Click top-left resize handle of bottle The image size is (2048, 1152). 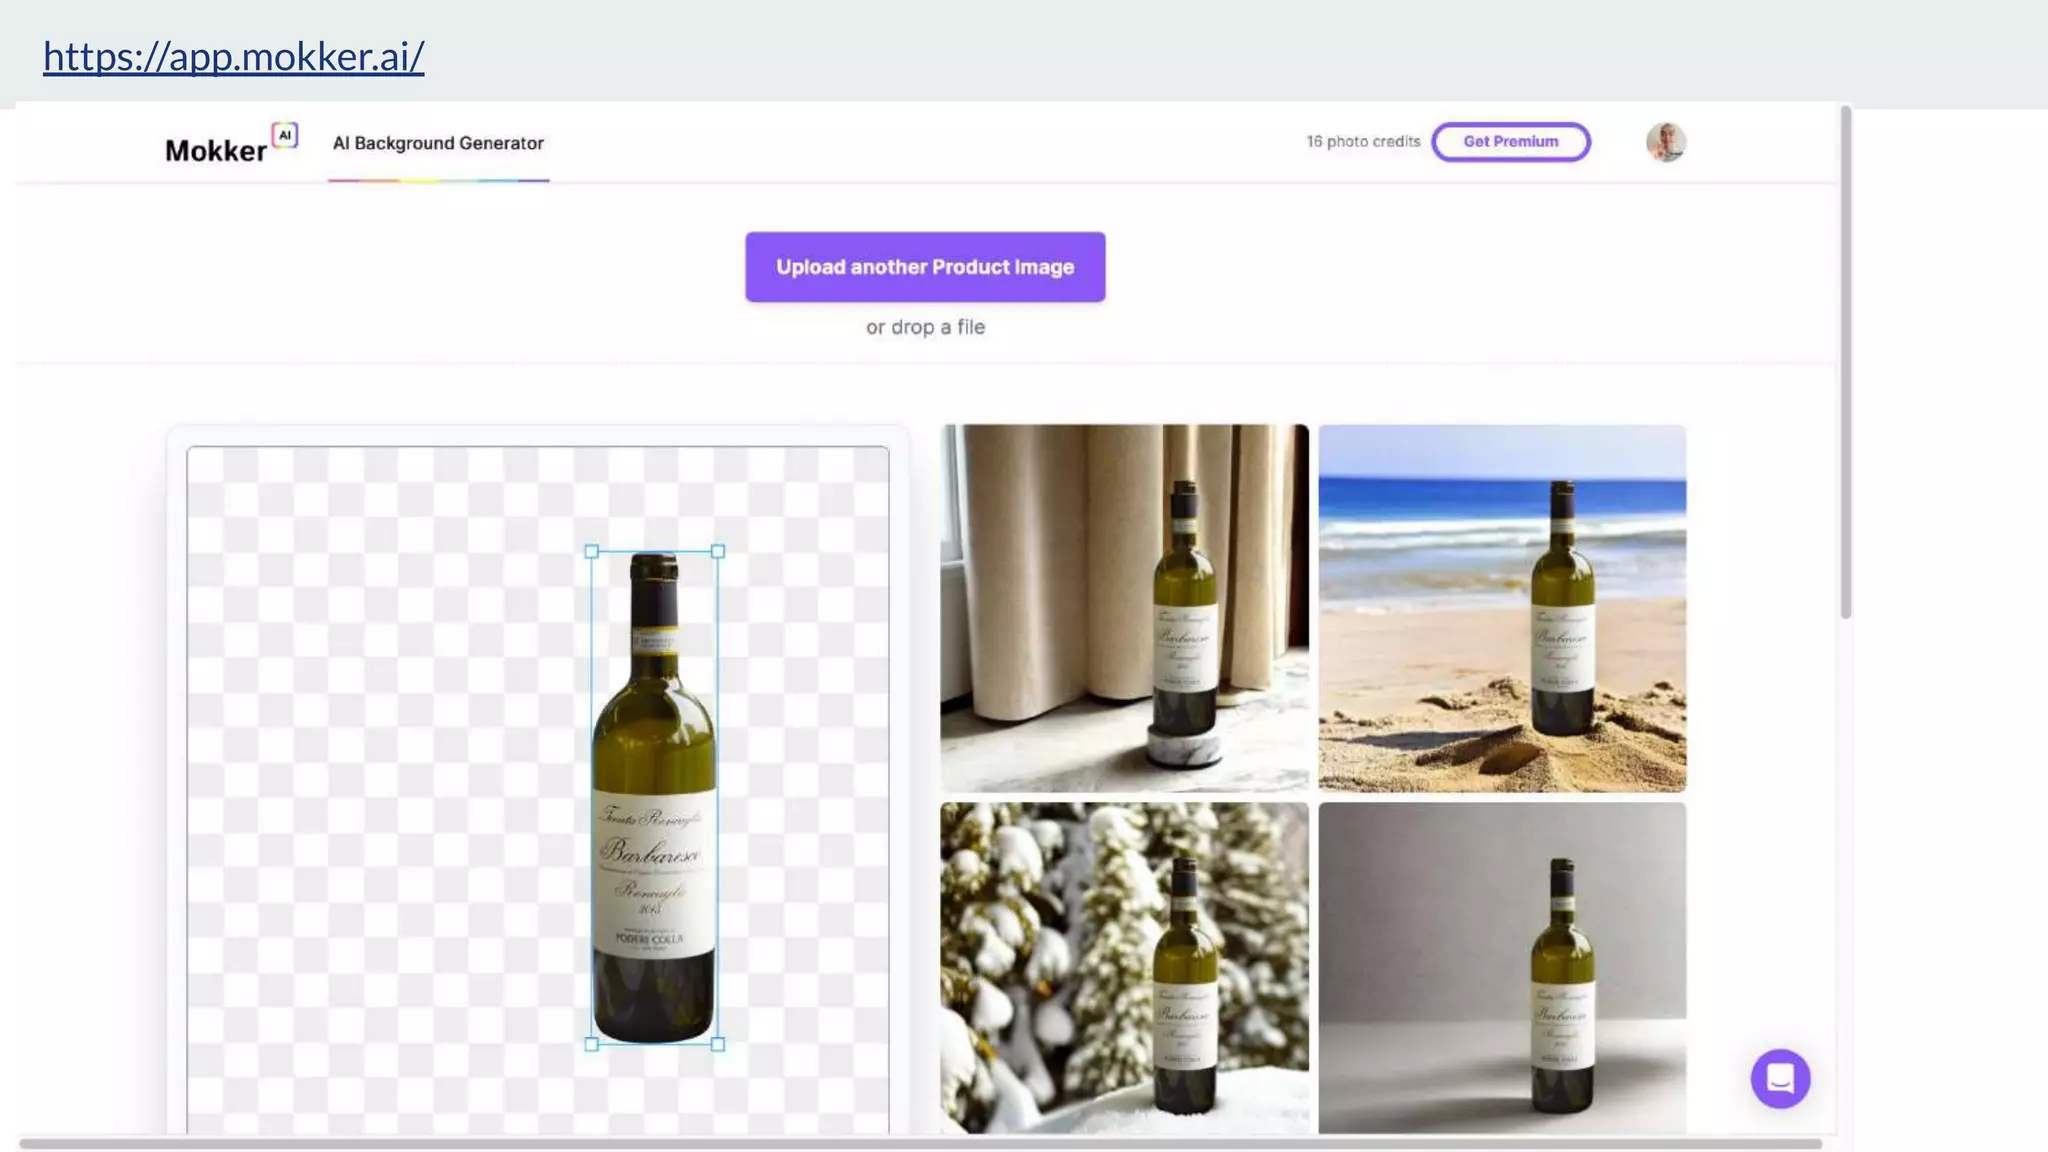click(592, 552)
